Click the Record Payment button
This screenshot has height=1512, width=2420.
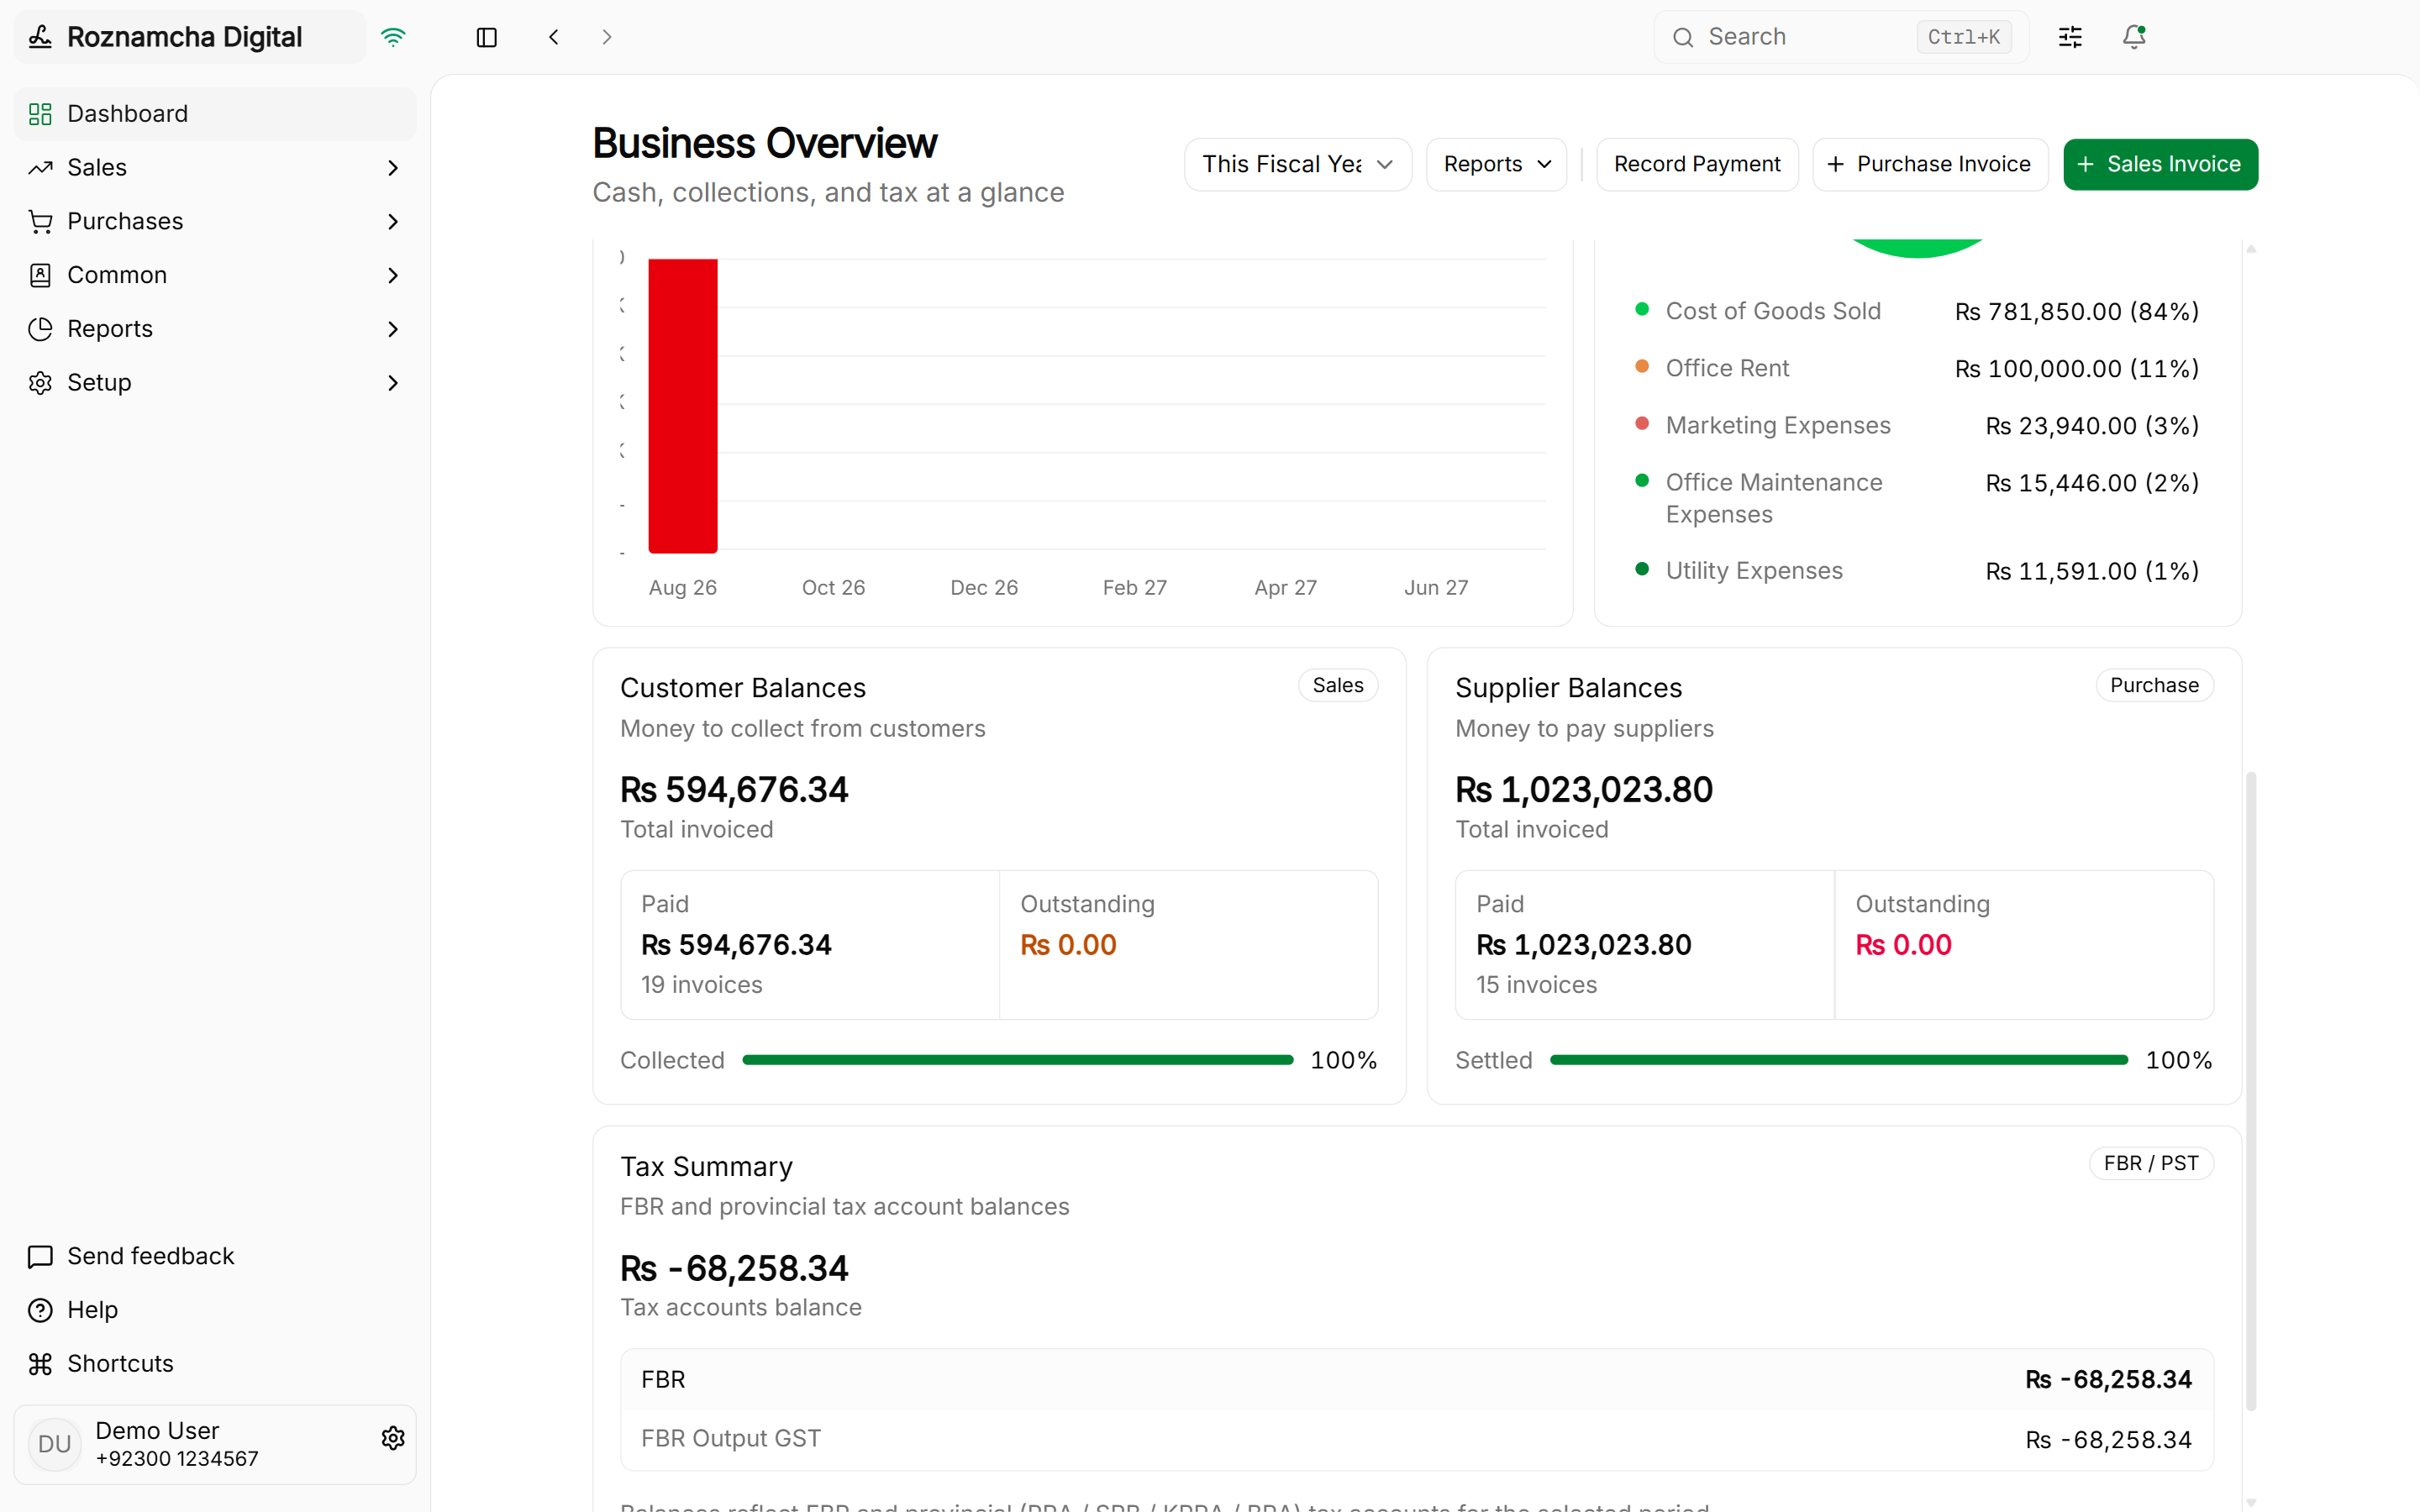(1697, 164)
